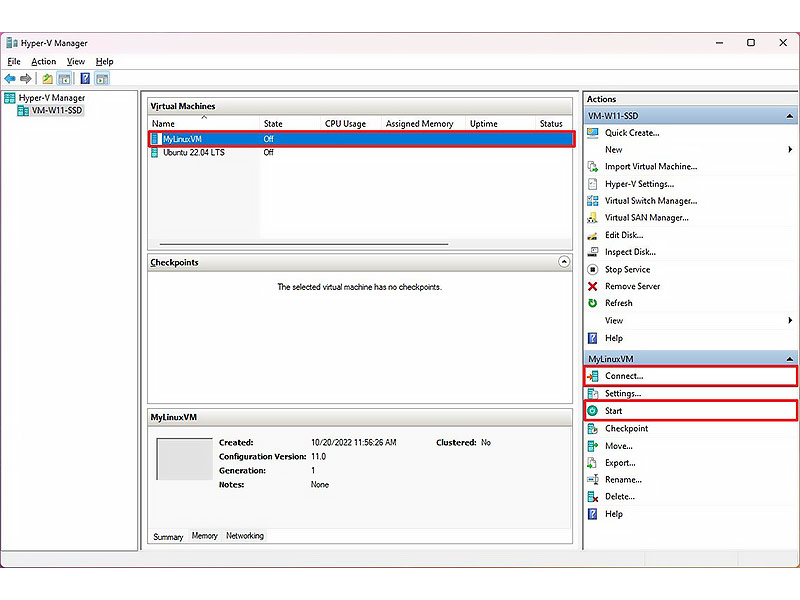Click the Delete icon under MyLinuxVM
The width and height of the screenshot is (800, 600).
[x=592, y=496]
